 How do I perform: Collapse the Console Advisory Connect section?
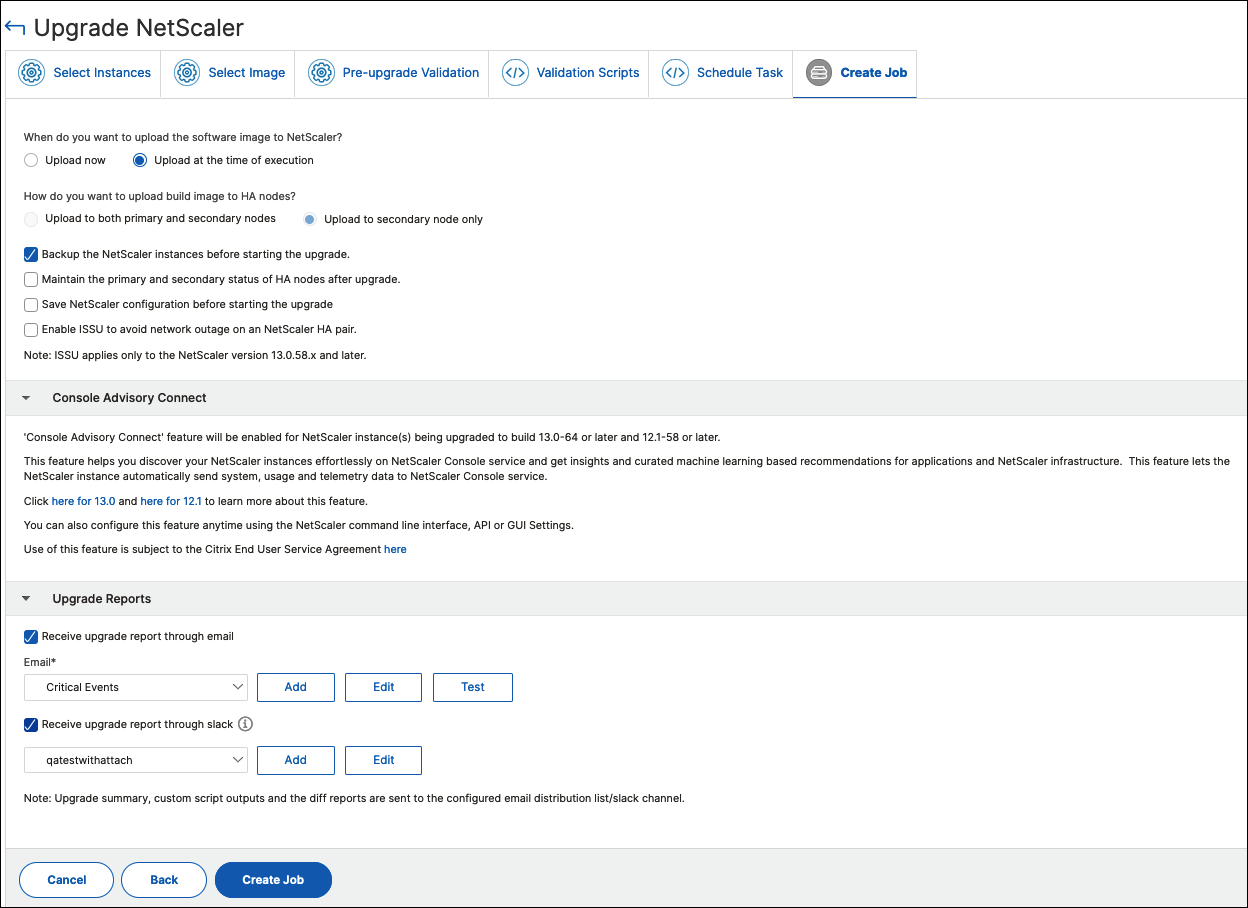[x=26, y=398]
